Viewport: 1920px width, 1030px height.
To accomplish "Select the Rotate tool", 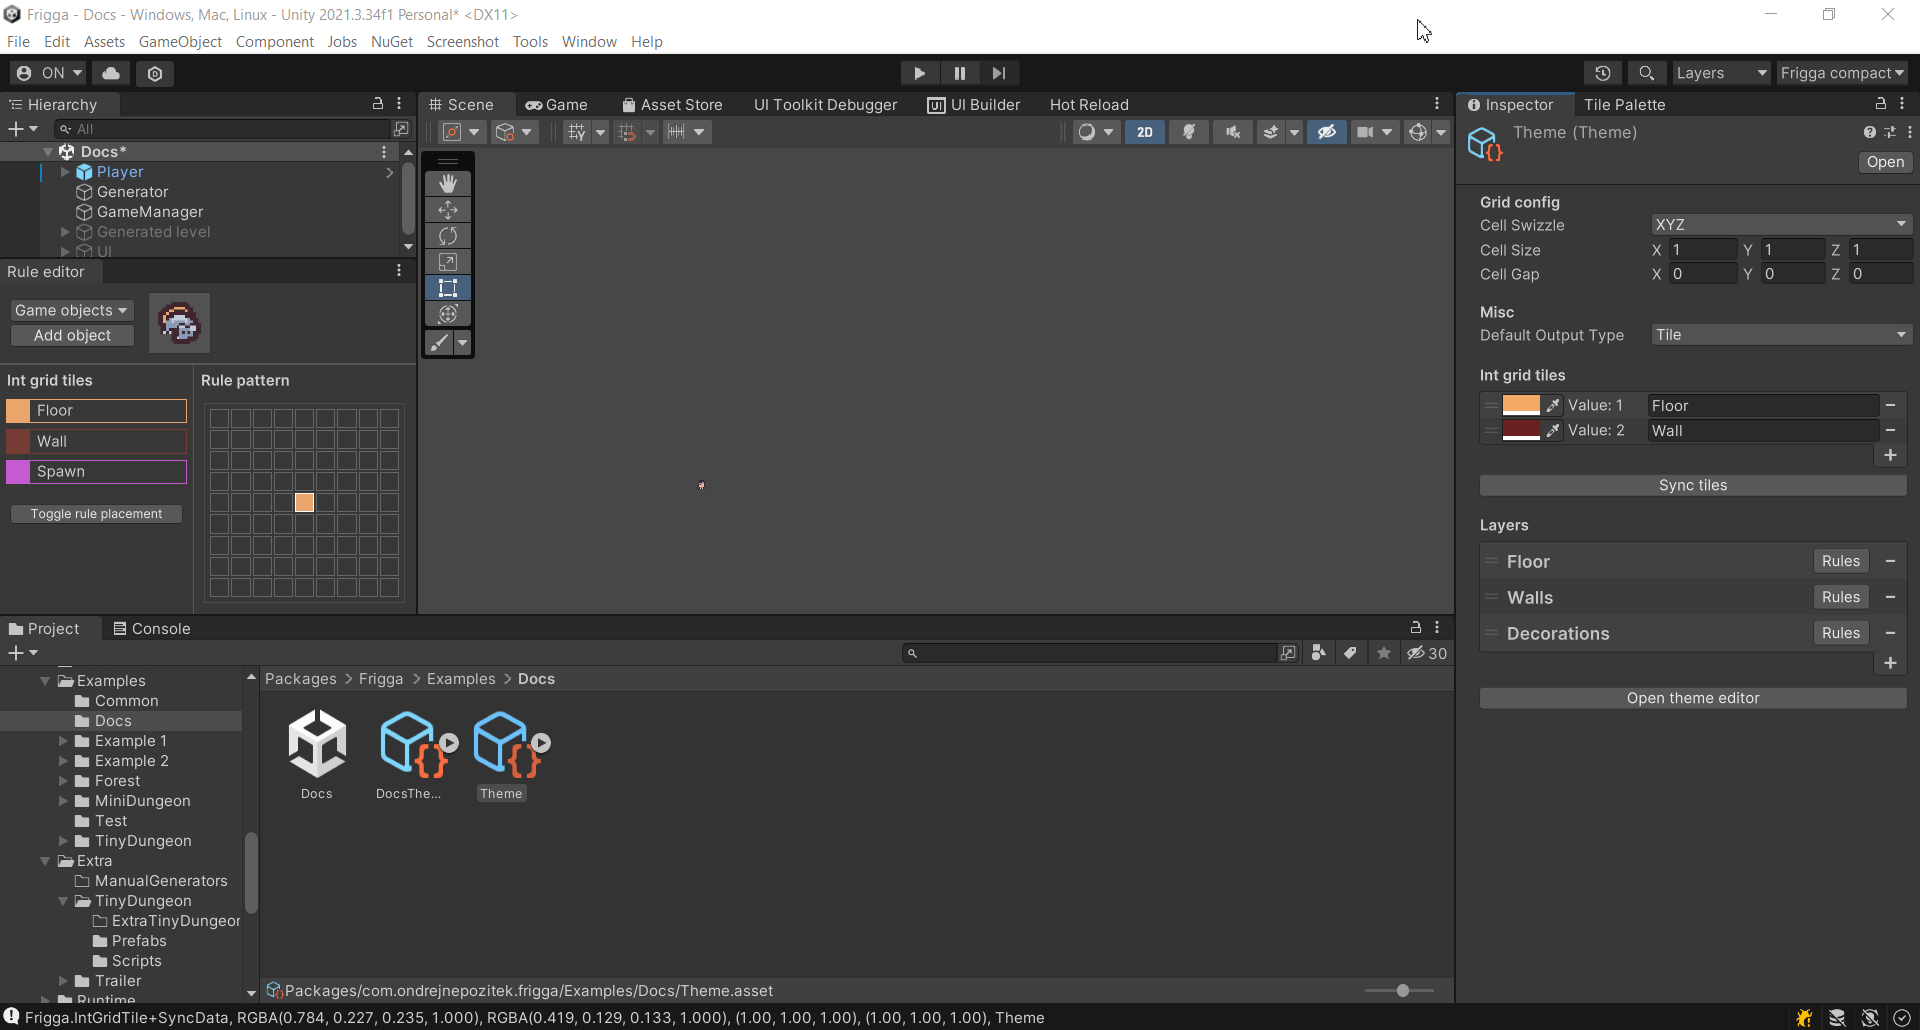I will tap(448, 235).
